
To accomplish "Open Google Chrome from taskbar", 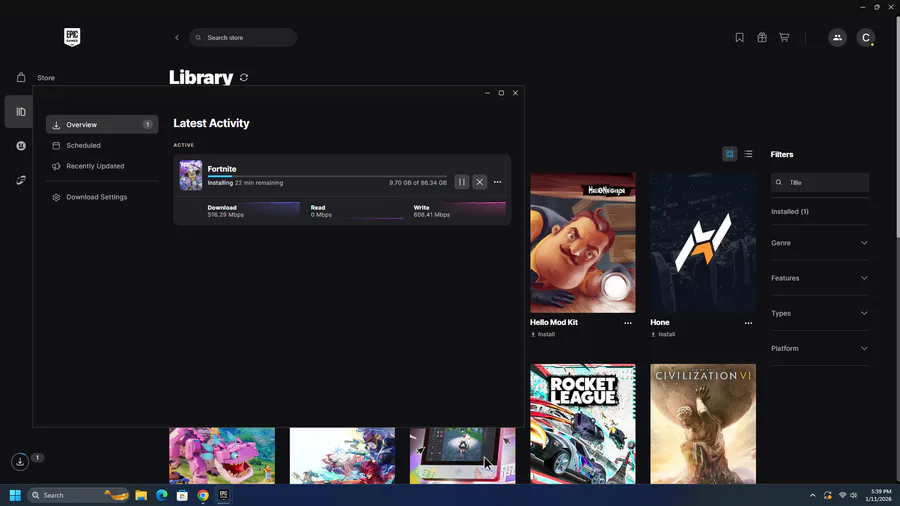I will click(203, 495).
